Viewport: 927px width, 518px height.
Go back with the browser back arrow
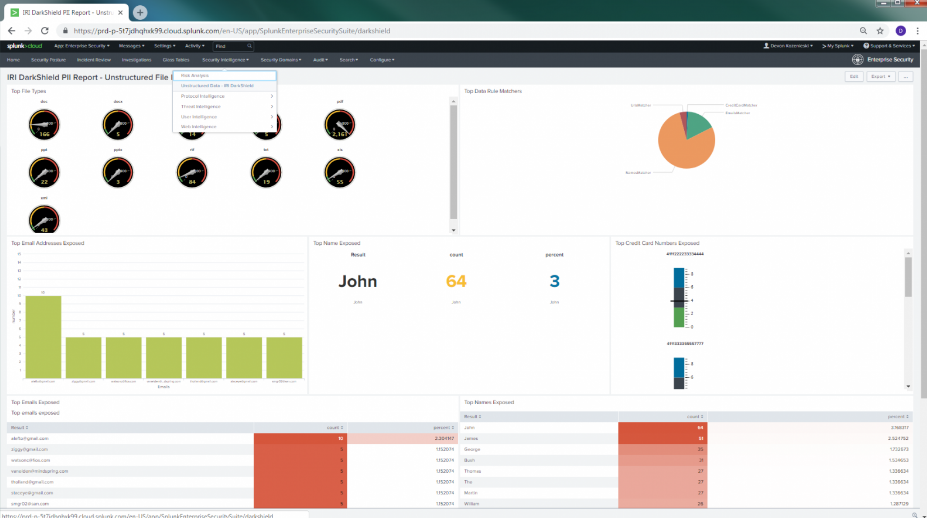(12, 31)
